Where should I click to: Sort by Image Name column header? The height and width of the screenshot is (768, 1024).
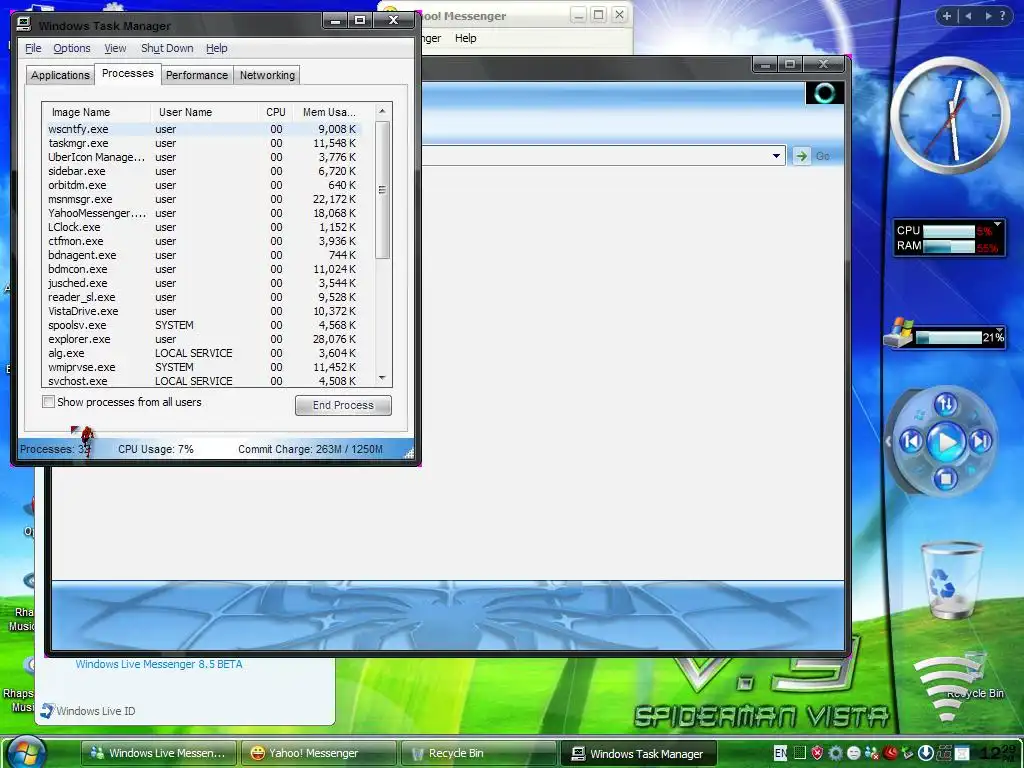(x=96, y=112)
